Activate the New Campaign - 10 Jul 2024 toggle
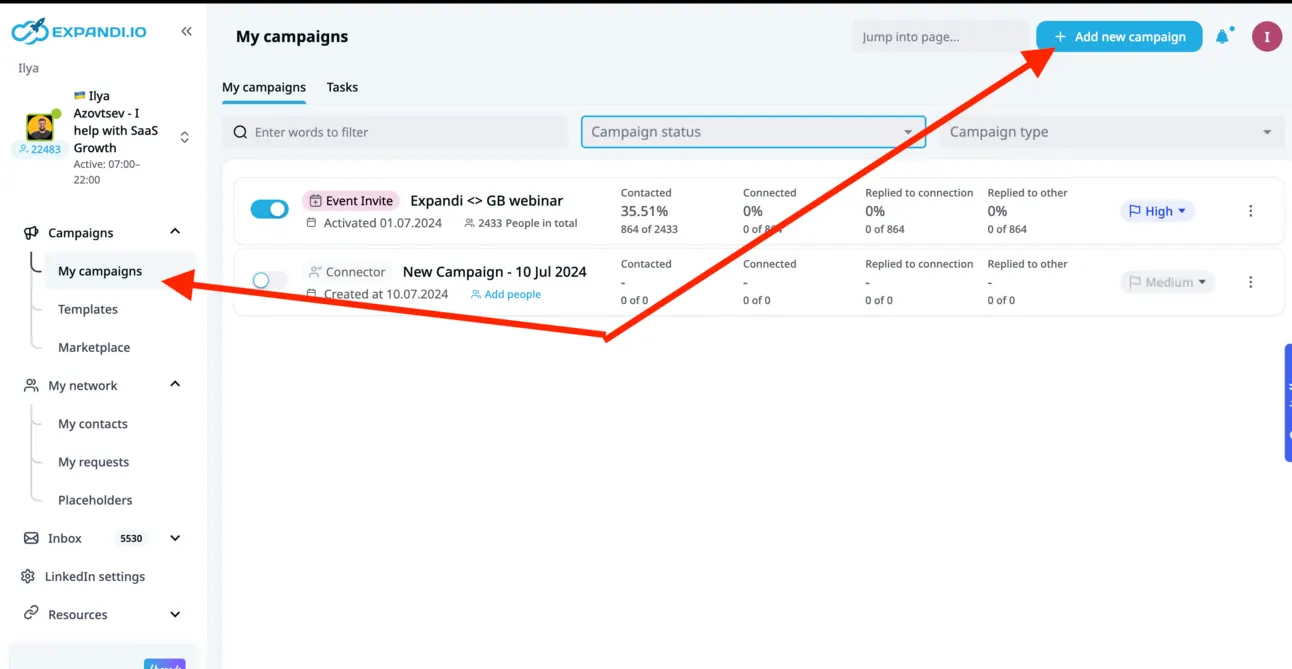This screenshot has height=669, width=1292. click(269, 281)
